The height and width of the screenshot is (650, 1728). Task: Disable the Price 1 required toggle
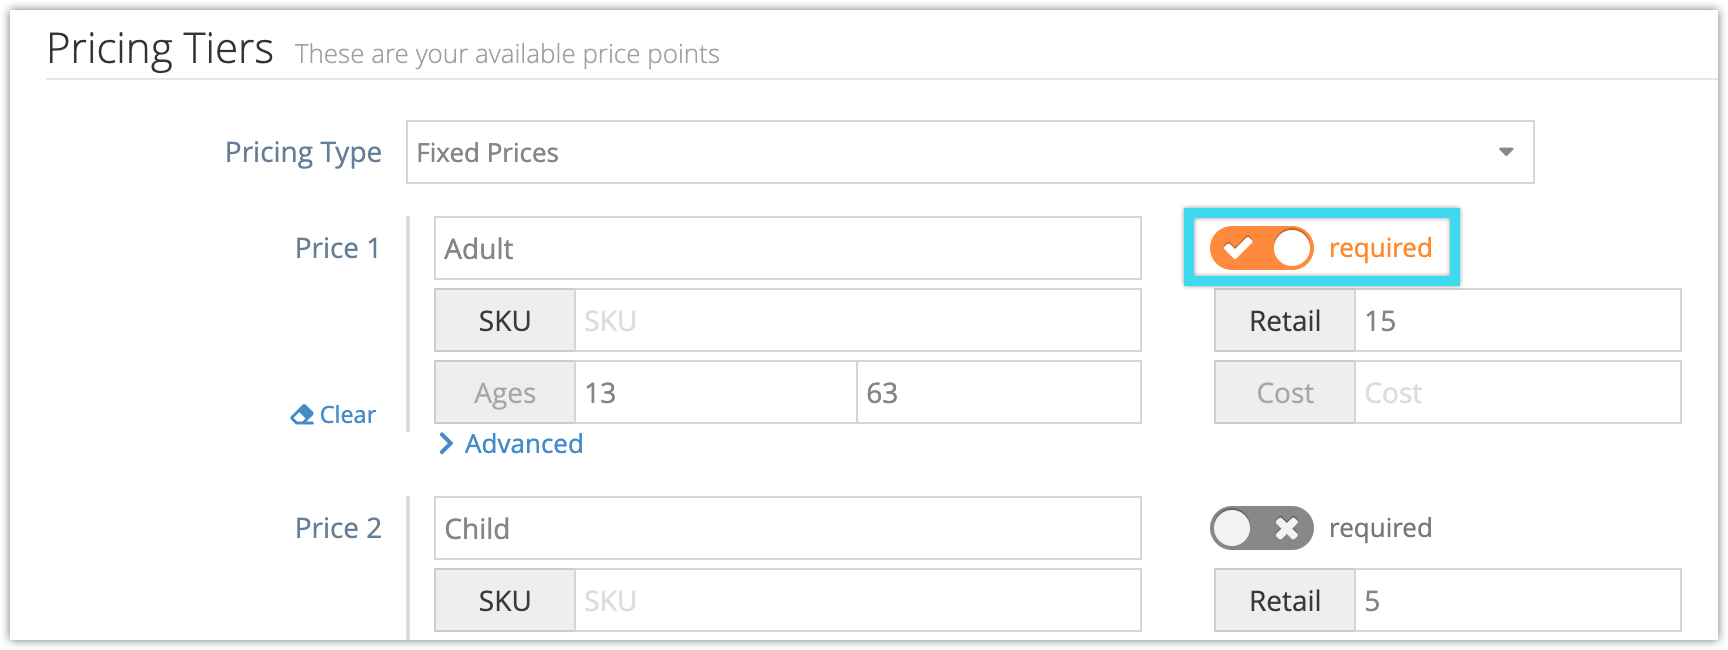(x=1262, y=248)
